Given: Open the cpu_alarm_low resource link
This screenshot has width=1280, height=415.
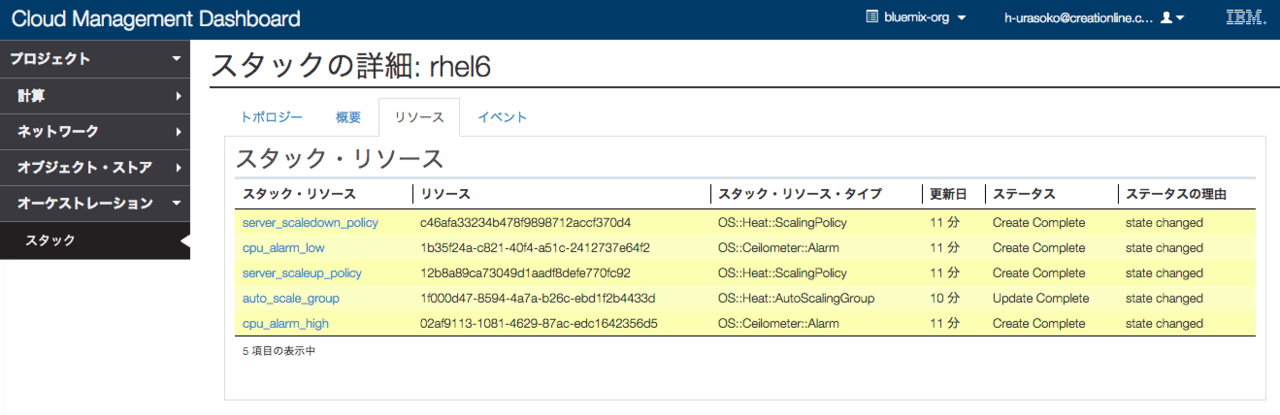Looking at the screenshot, I should (283, 247).
